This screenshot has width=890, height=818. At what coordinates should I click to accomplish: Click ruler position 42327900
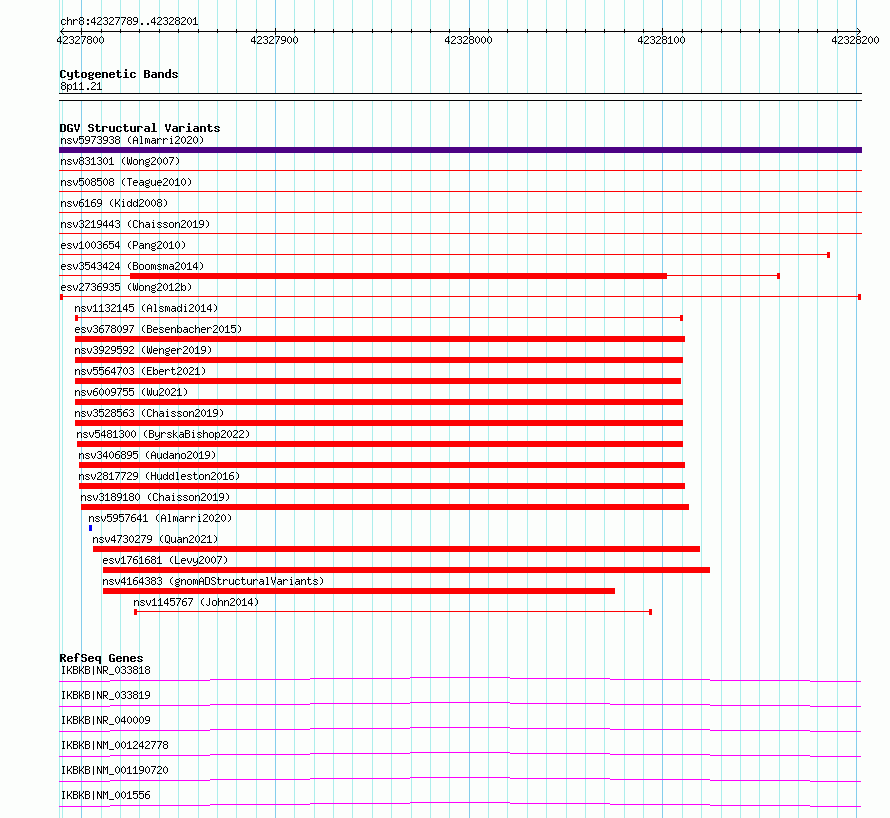pyautogui.click(x=274, y=40)
